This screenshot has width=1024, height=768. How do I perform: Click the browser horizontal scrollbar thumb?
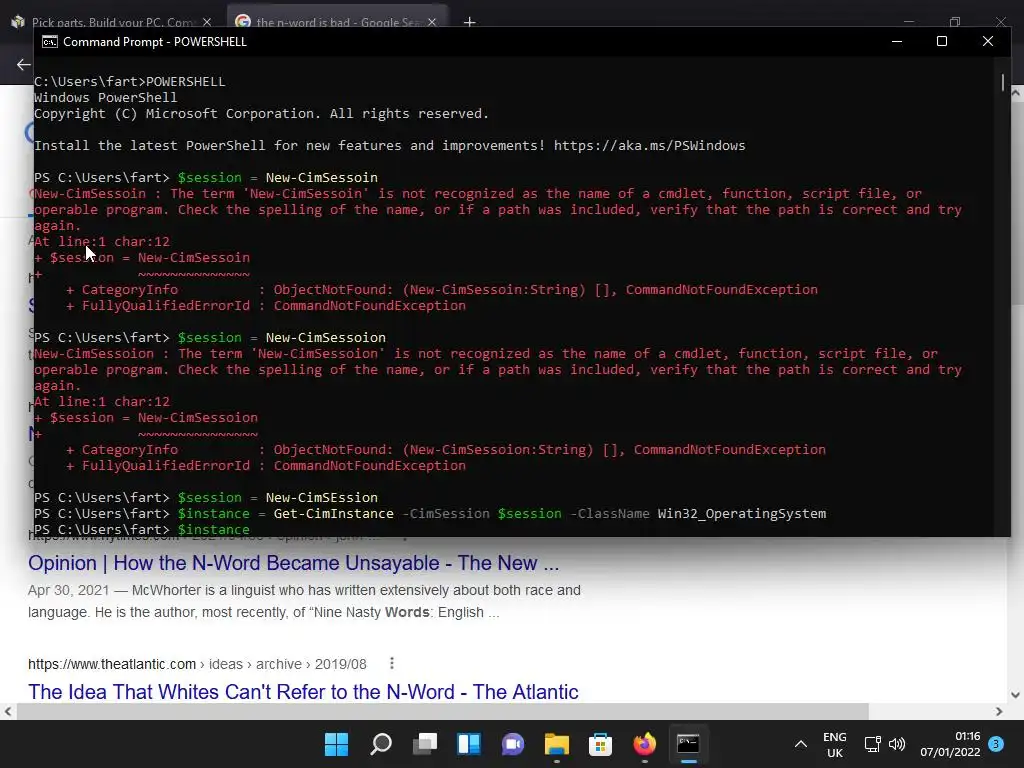[x=442, y=711]
